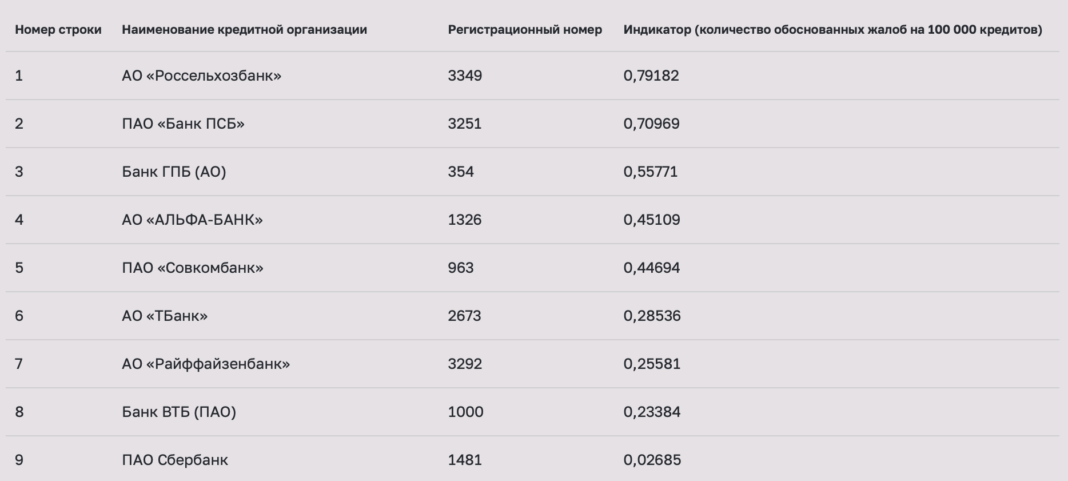This screenshot has height=481, width=1068.
Task: Select the АО «Россельхозбанк» cell
Action: click(202, 76)
